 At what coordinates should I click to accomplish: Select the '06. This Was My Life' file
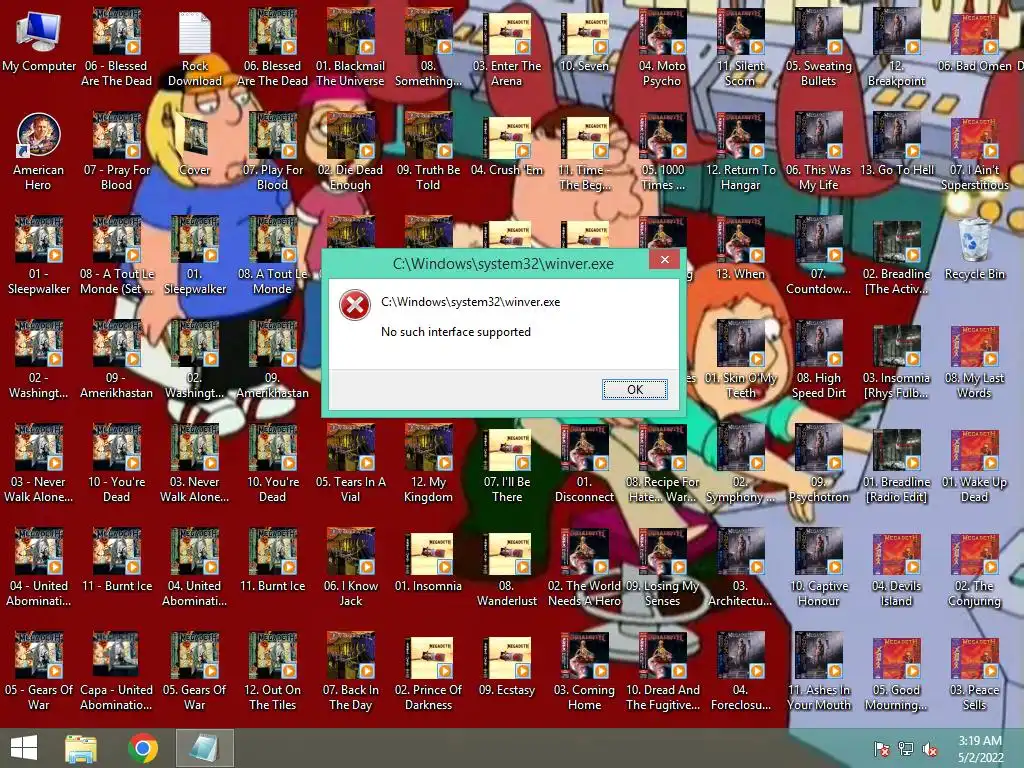click(818, 152)
